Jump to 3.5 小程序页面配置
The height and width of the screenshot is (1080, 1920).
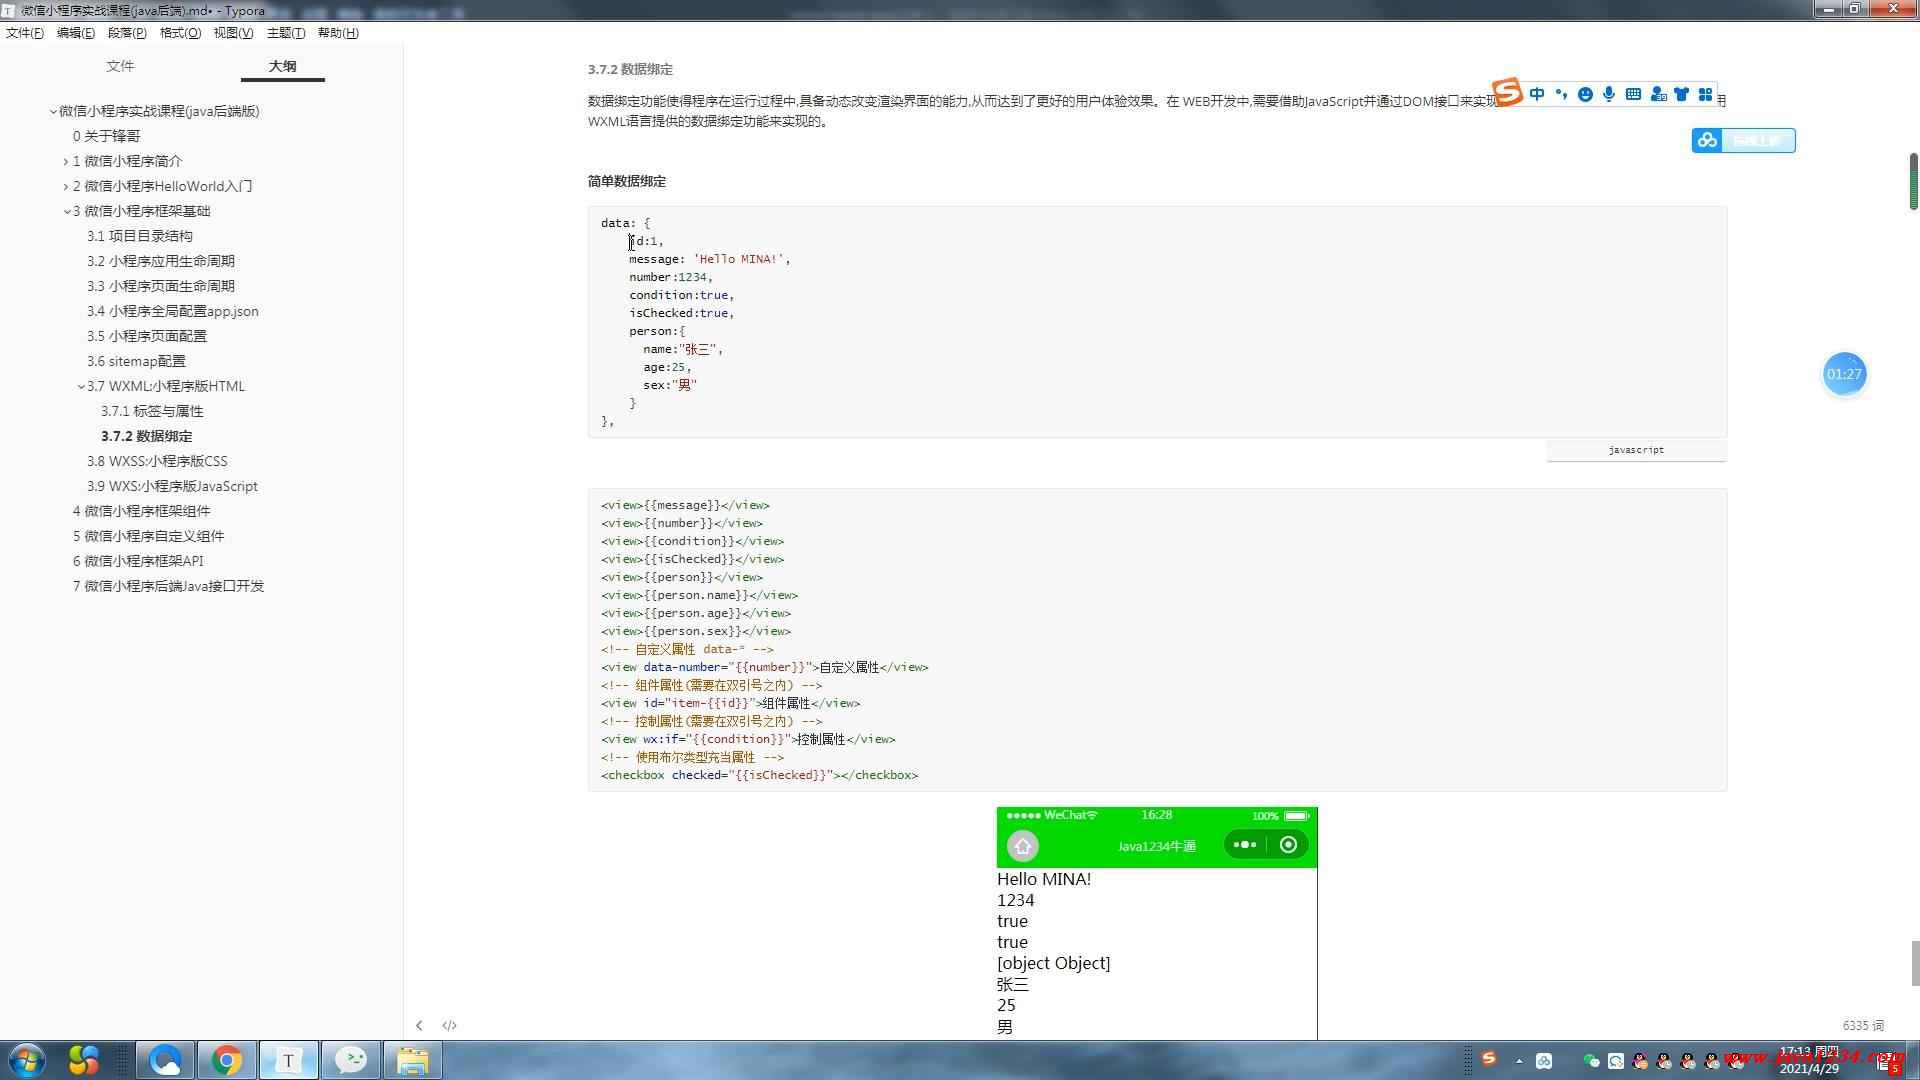coord(146,336)
